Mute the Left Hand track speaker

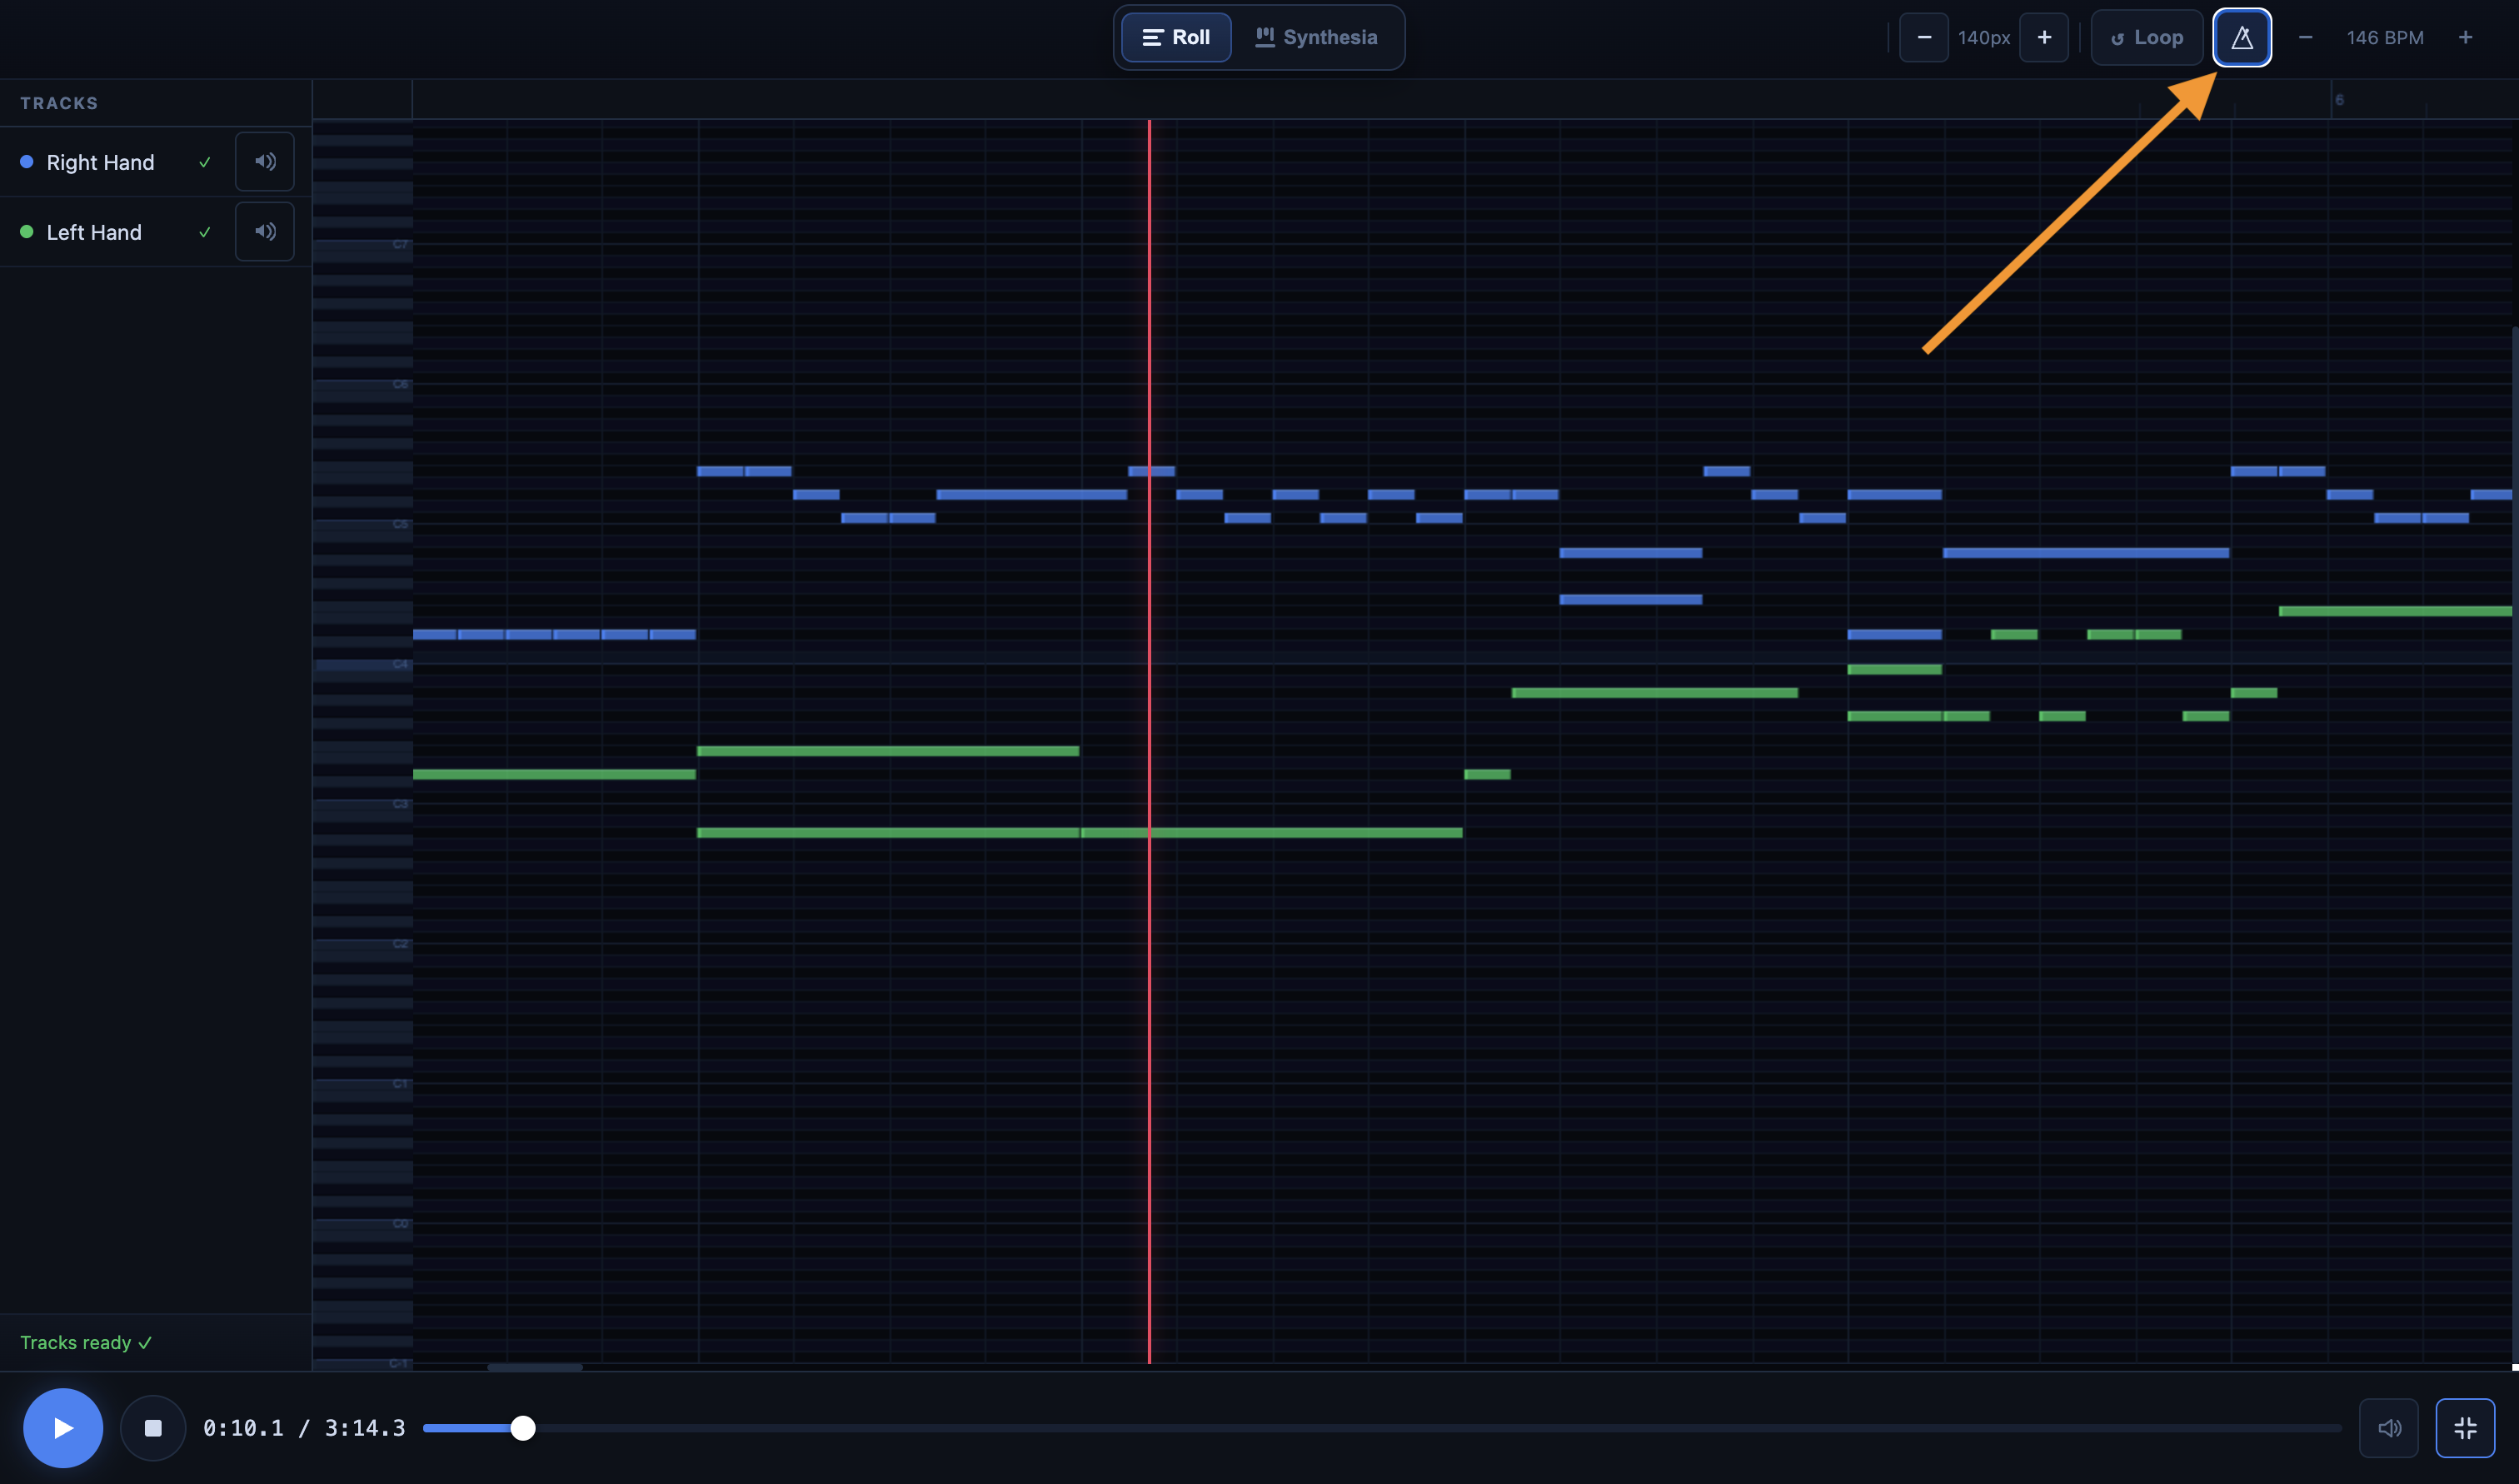coord(265,232)
